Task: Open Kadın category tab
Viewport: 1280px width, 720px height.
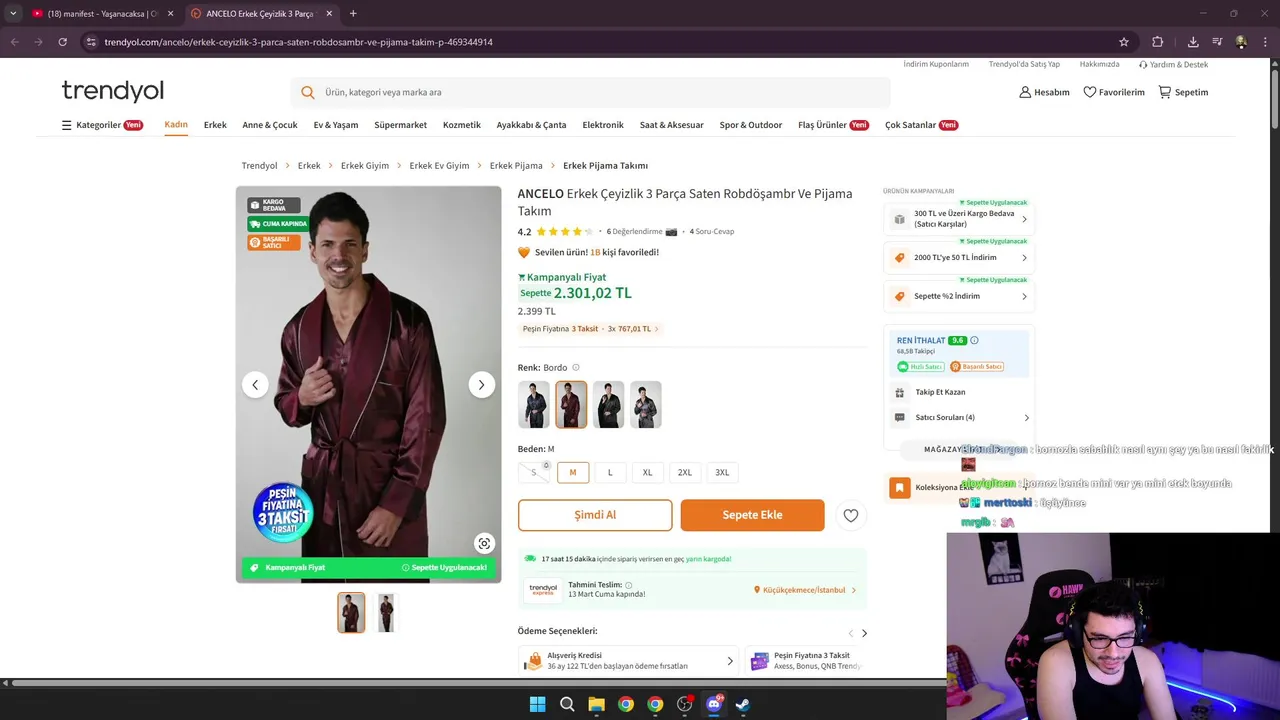Action: (176, 125)
